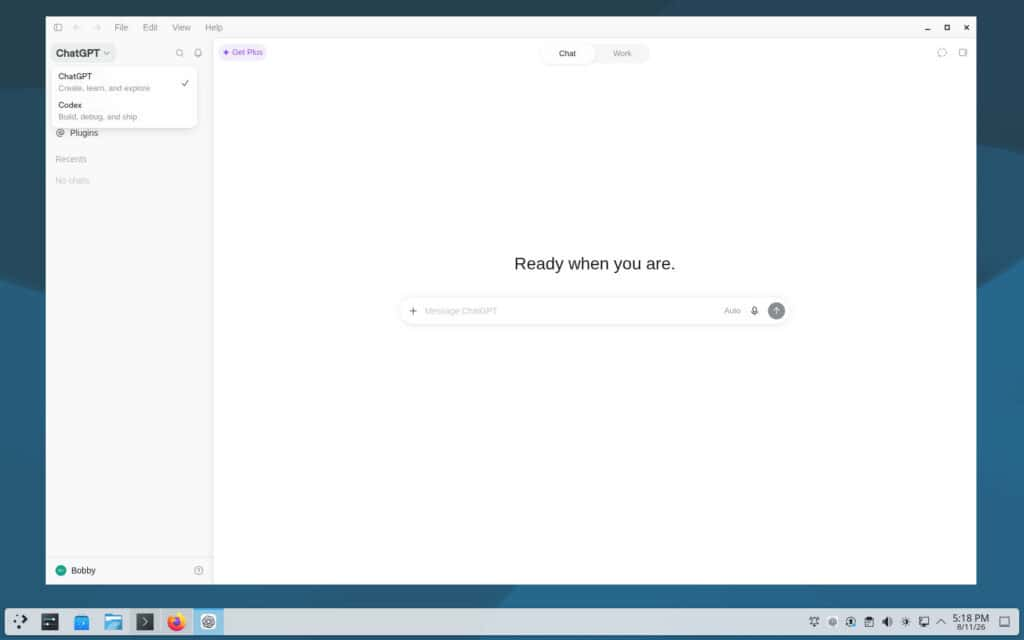Go back using title bar arrow
Screen dimensions: 1024x640
(x=77, y=27)
